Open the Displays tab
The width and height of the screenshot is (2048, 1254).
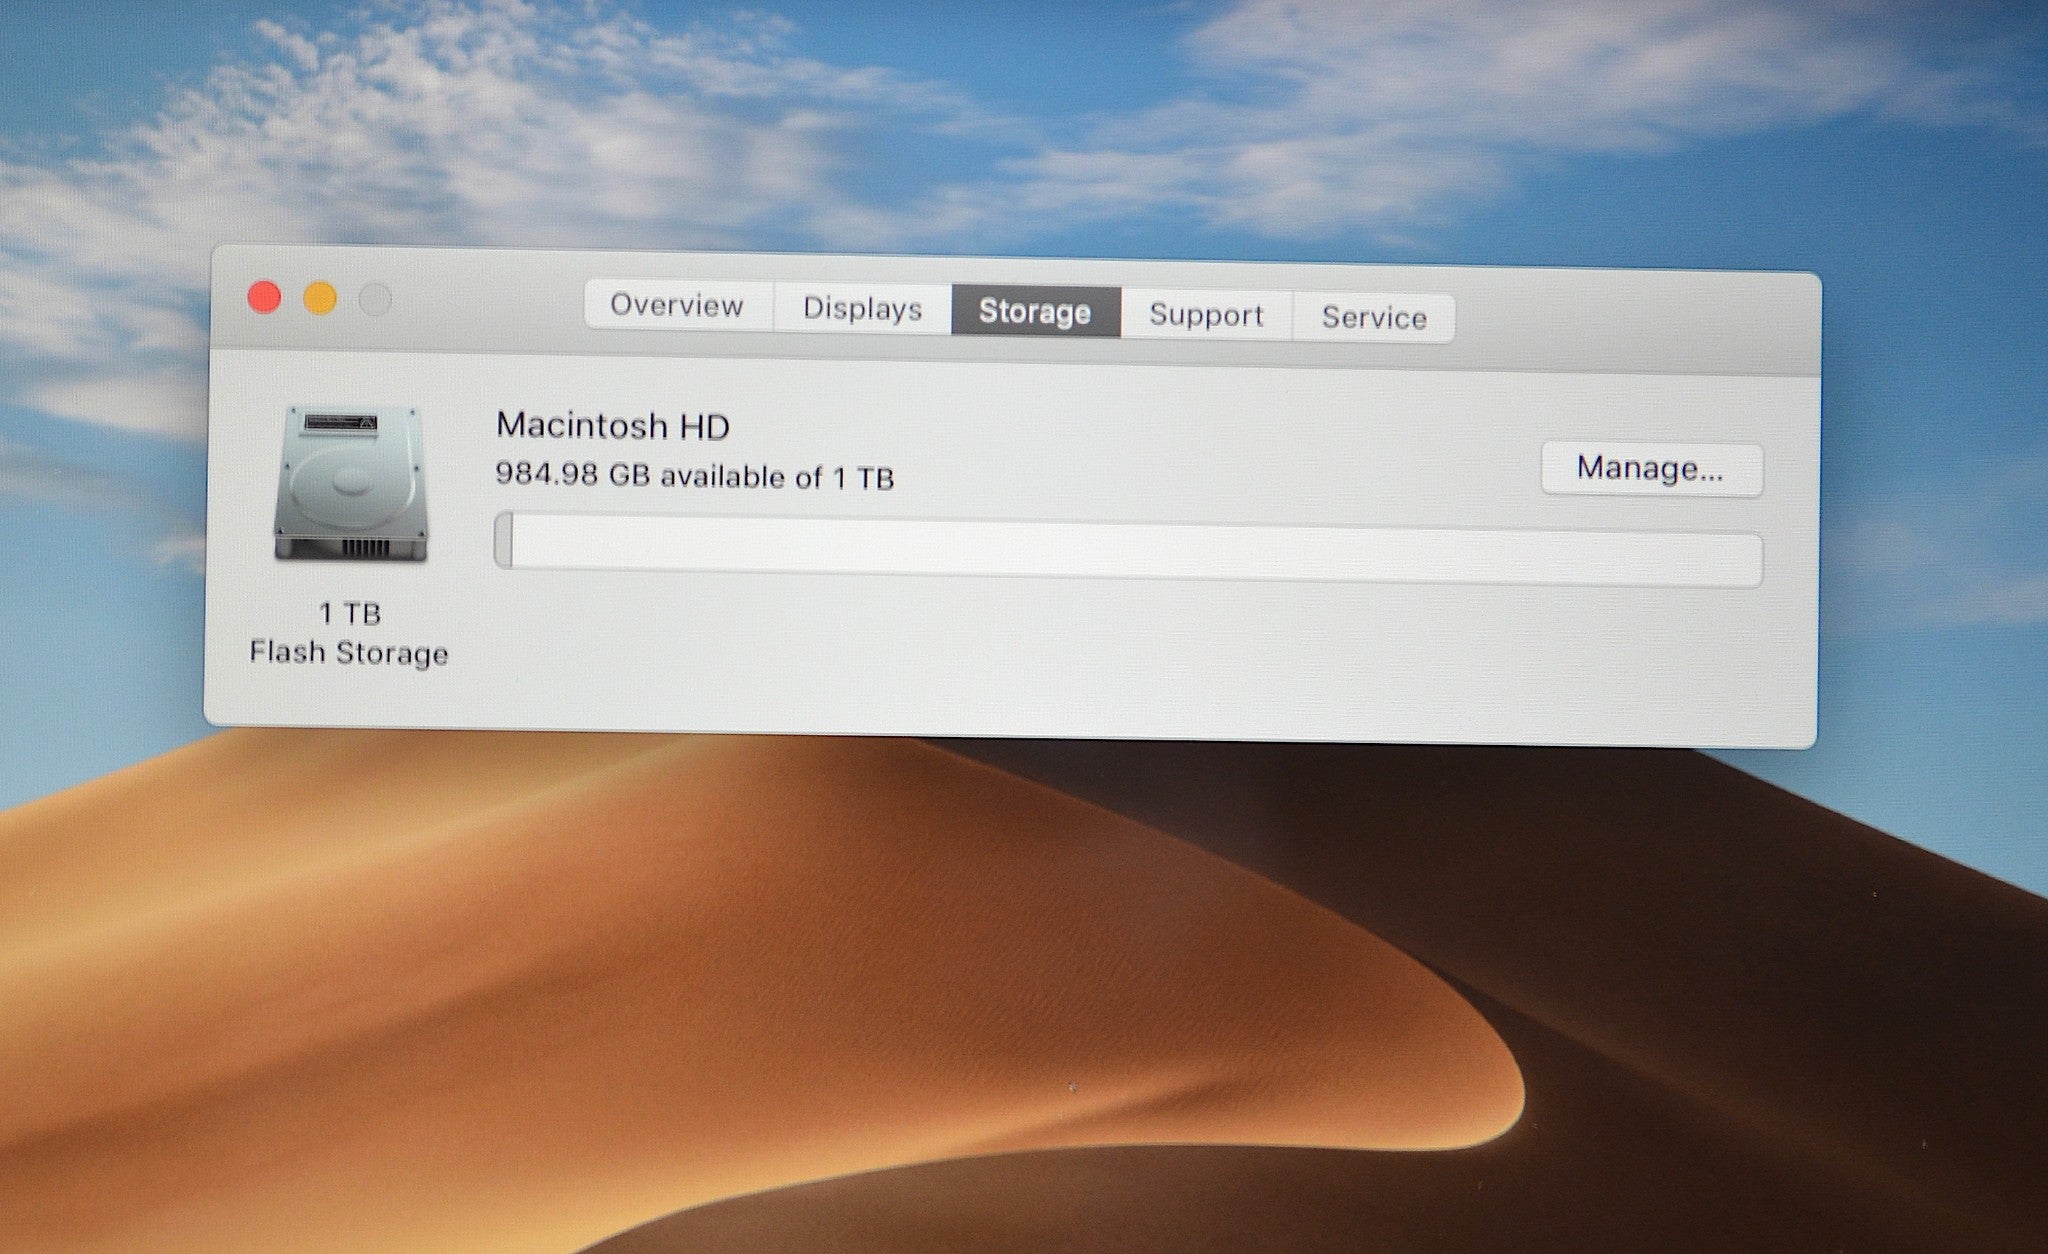862,308
